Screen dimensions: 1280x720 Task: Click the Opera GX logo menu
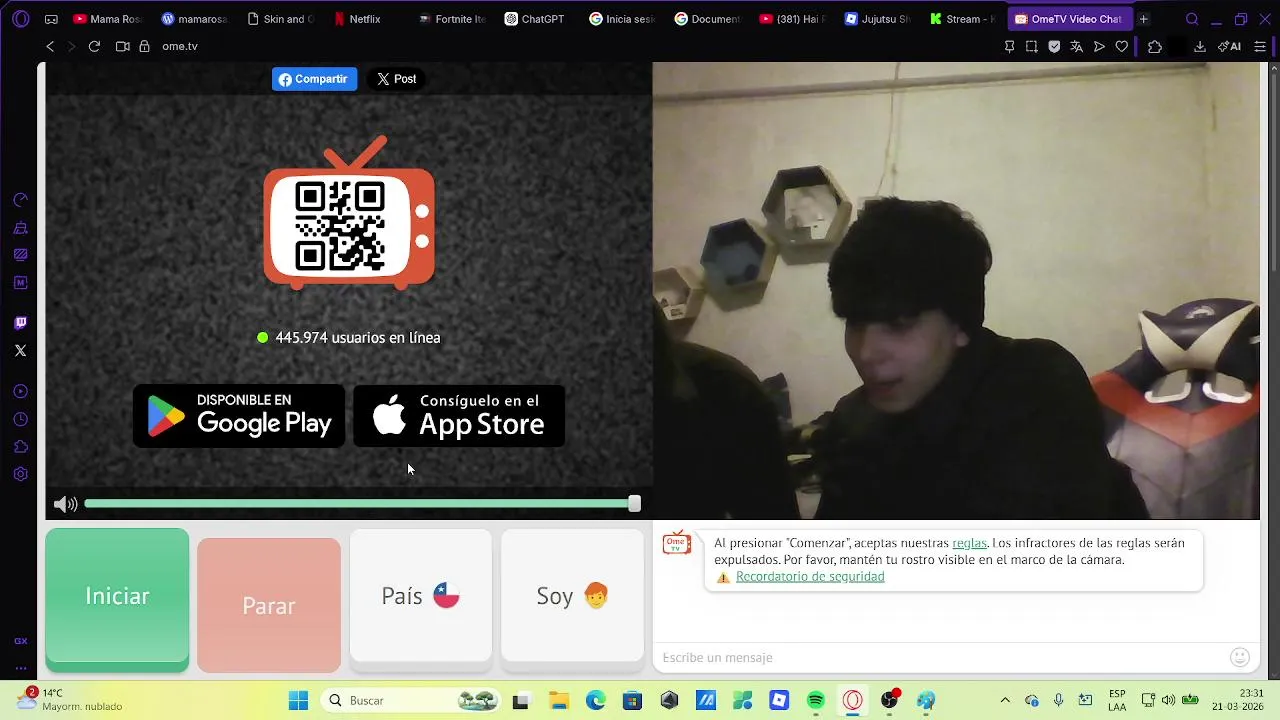coord(21,19)
